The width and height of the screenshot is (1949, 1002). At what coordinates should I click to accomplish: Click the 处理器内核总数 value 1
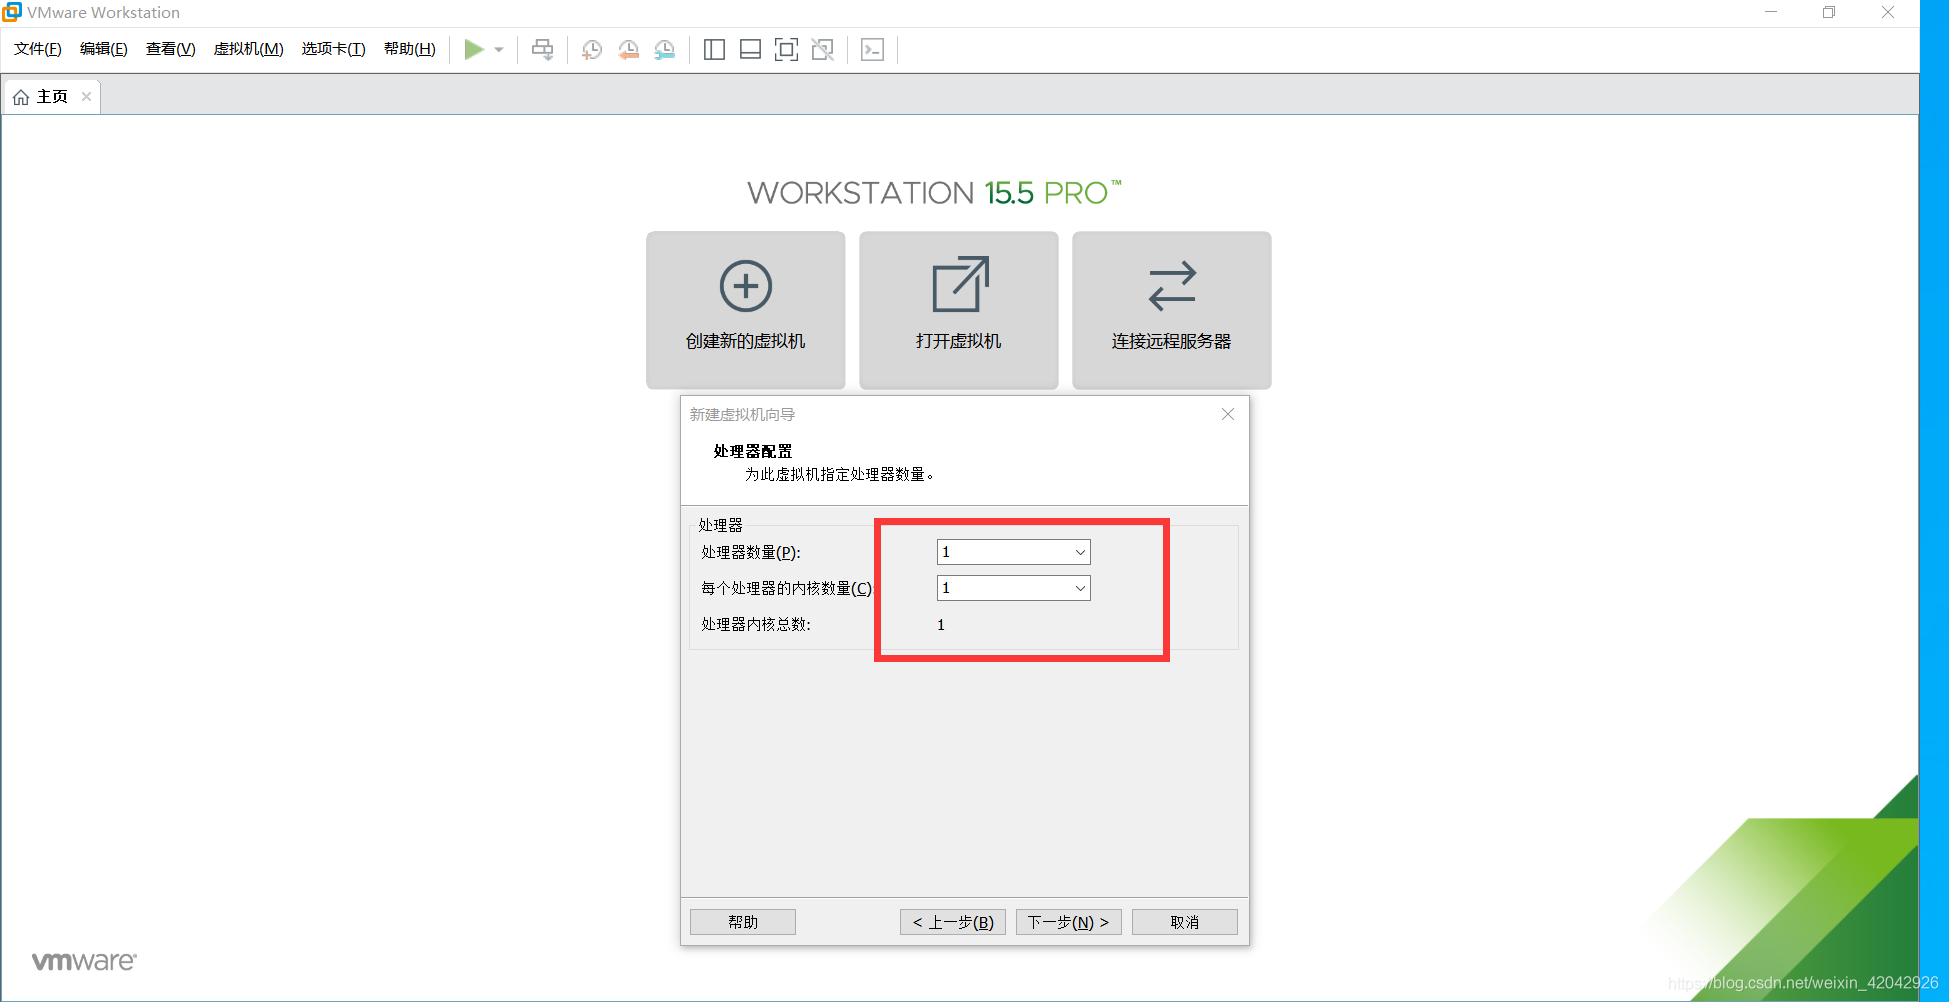941,624
